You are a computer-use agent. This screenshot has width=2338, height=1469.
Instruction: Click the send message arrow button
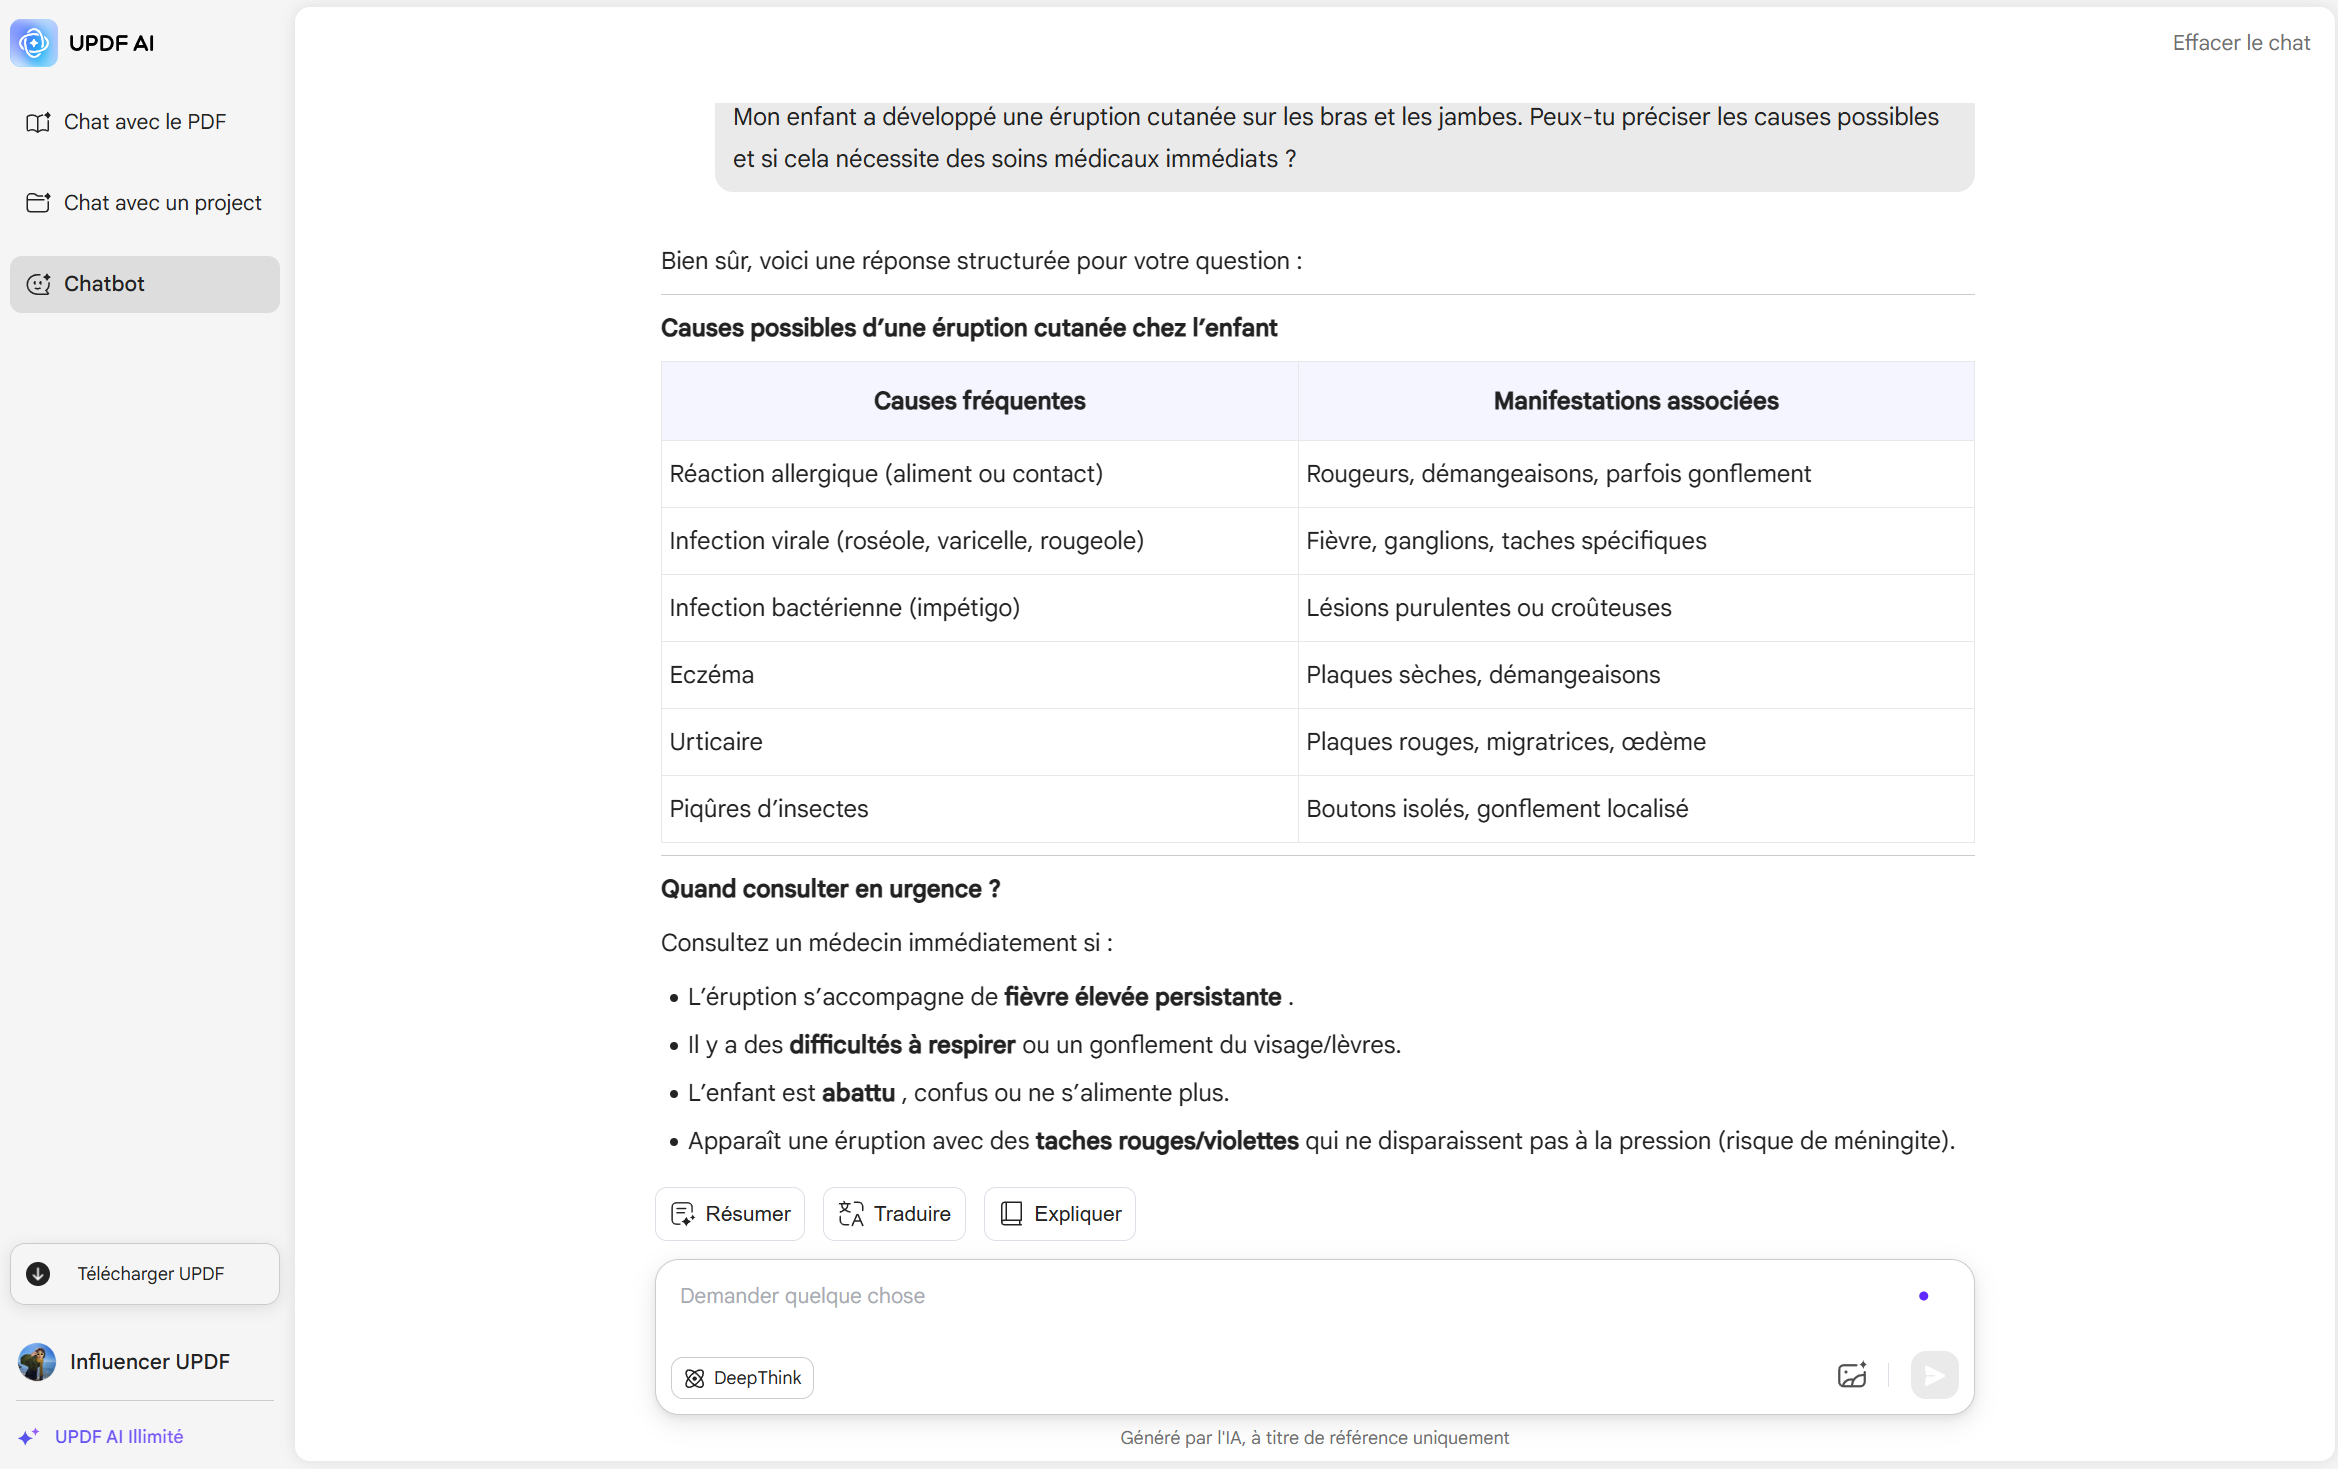(x=1934, y=1376)
